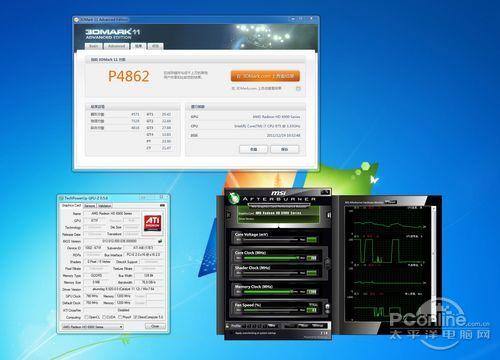Toggle apply overclocking at system startup
Image resolution: width=500 pixels, height=360 pixels.
click(233, 333)
